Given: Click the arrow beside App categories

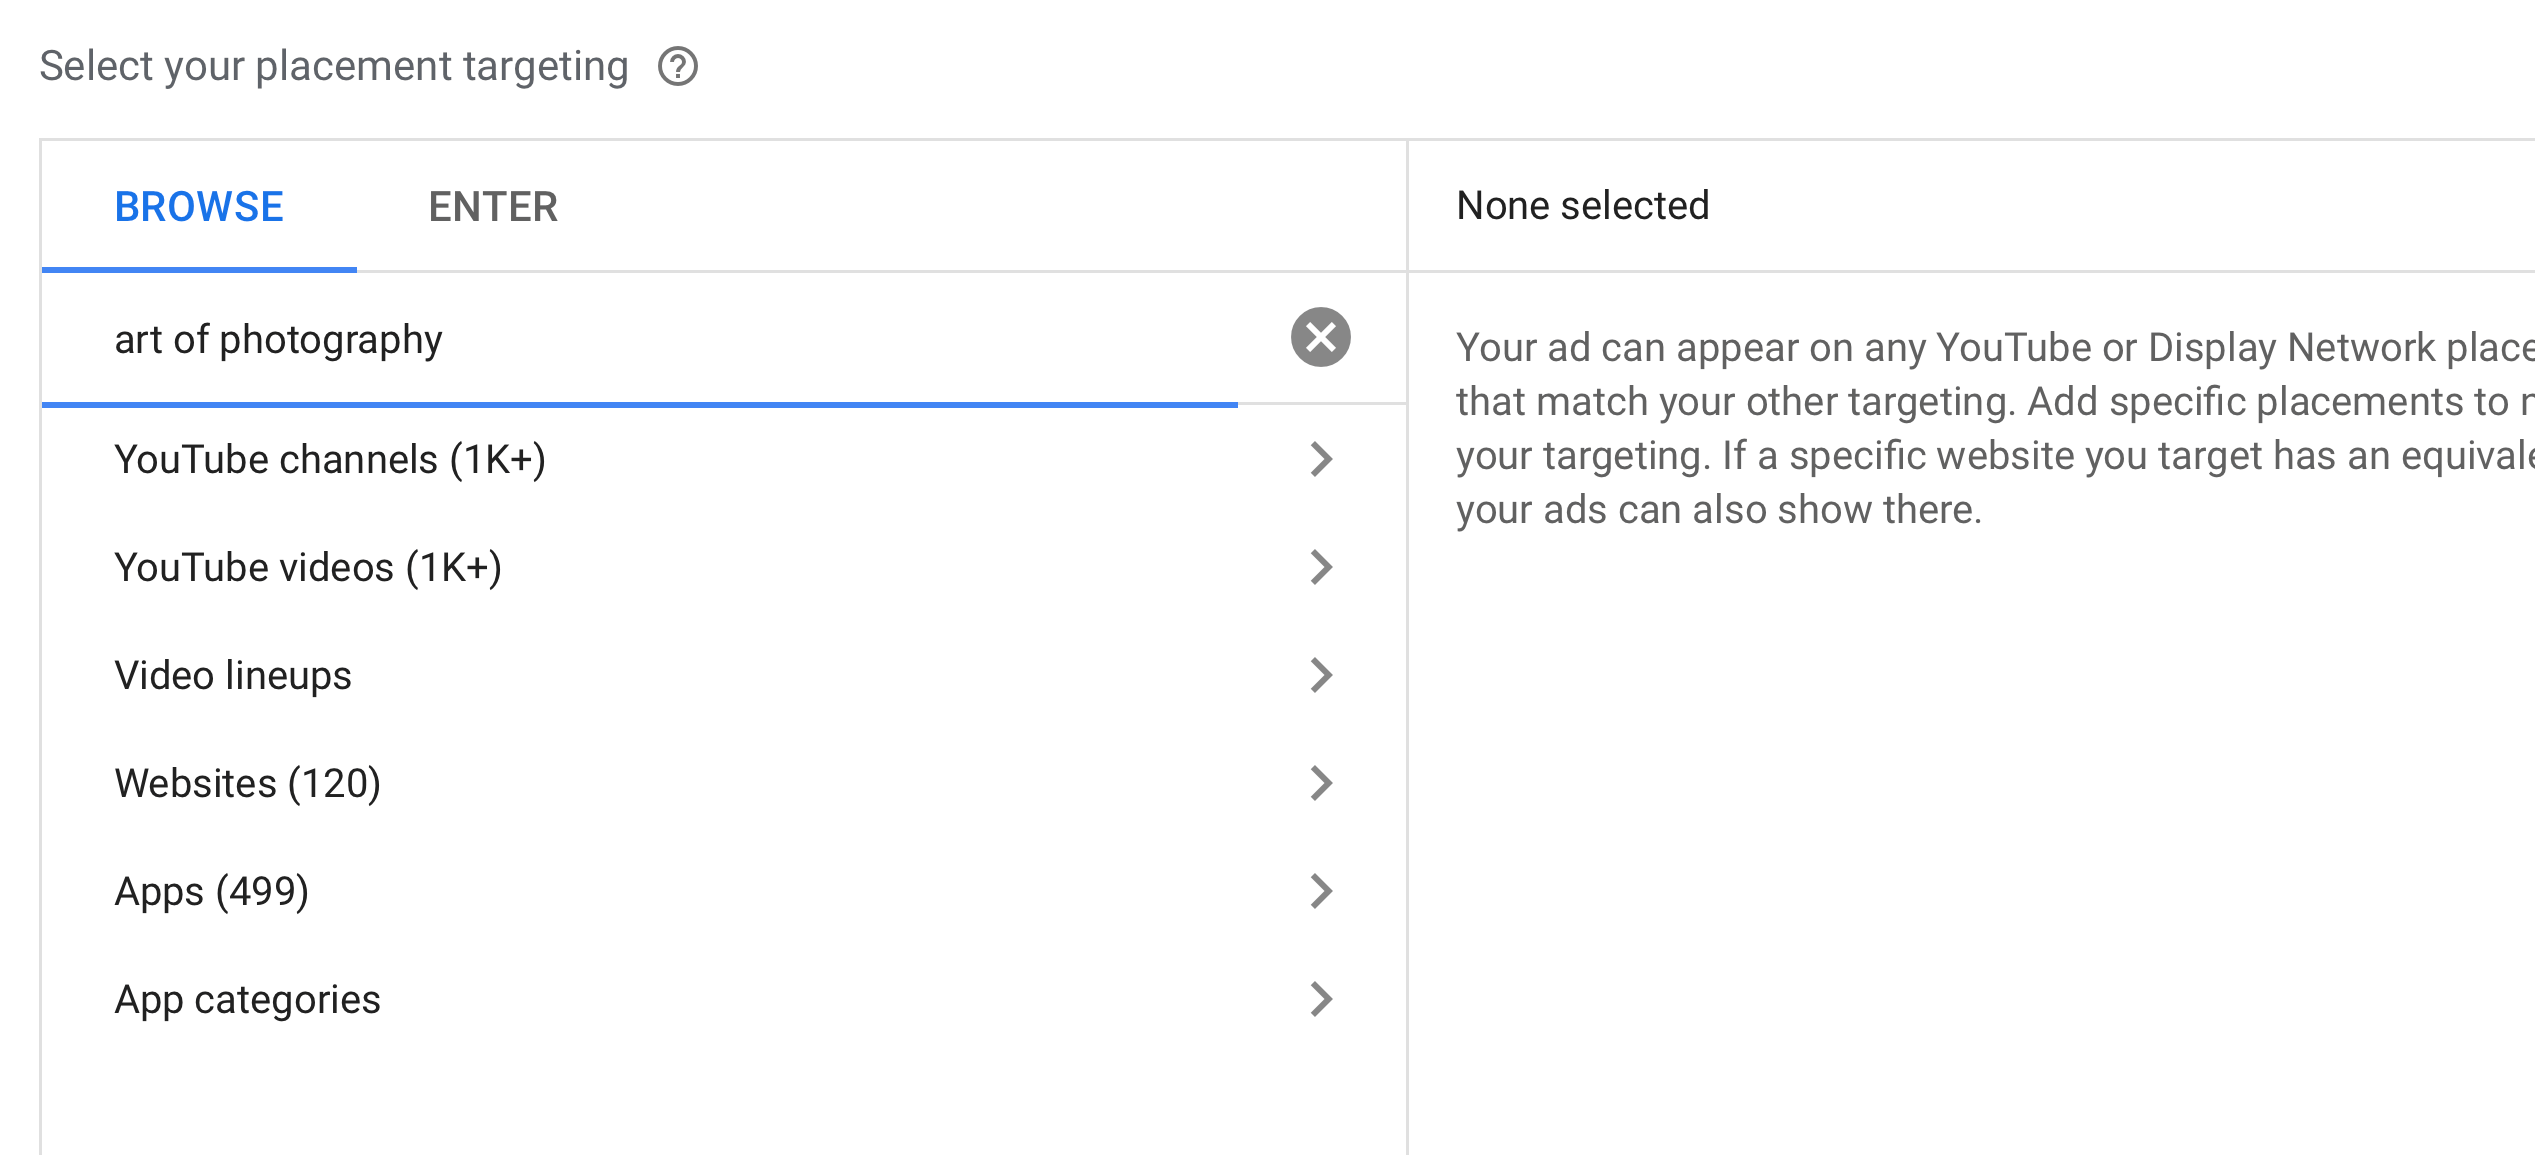Looking at the screenshot, I should point(1321,999).
